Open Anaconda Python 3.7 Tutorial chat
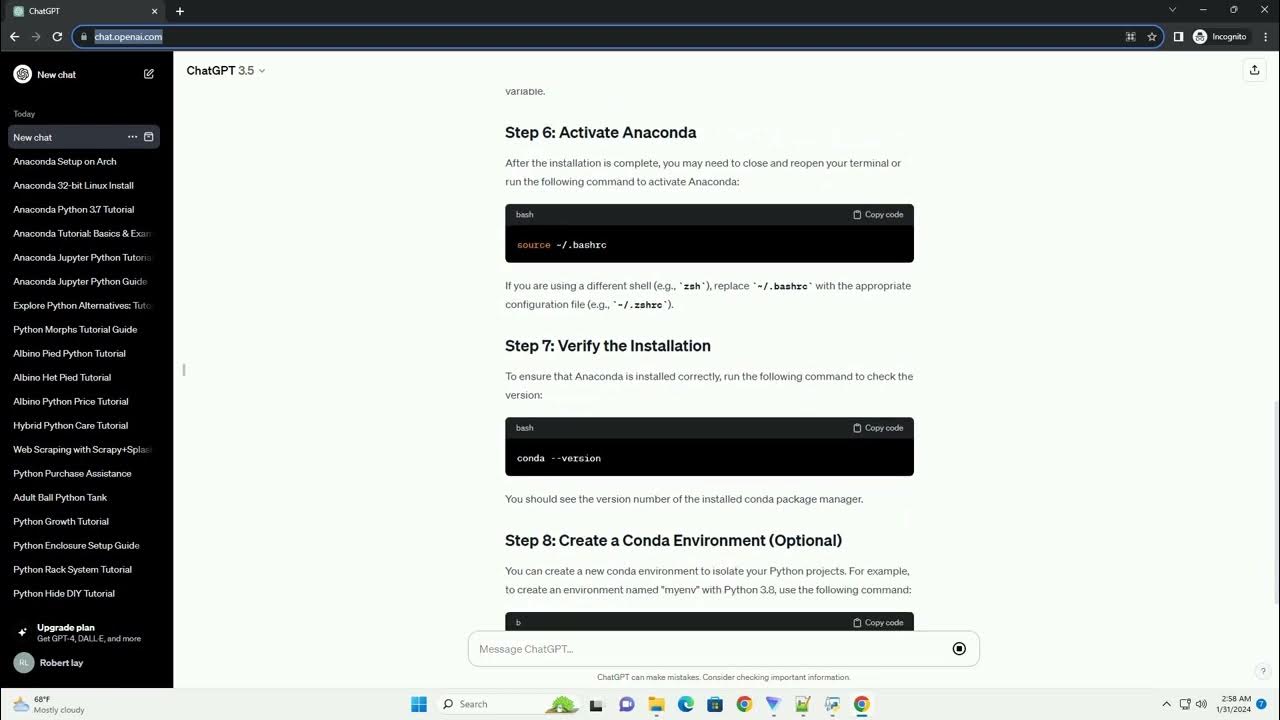 point(84,209)
